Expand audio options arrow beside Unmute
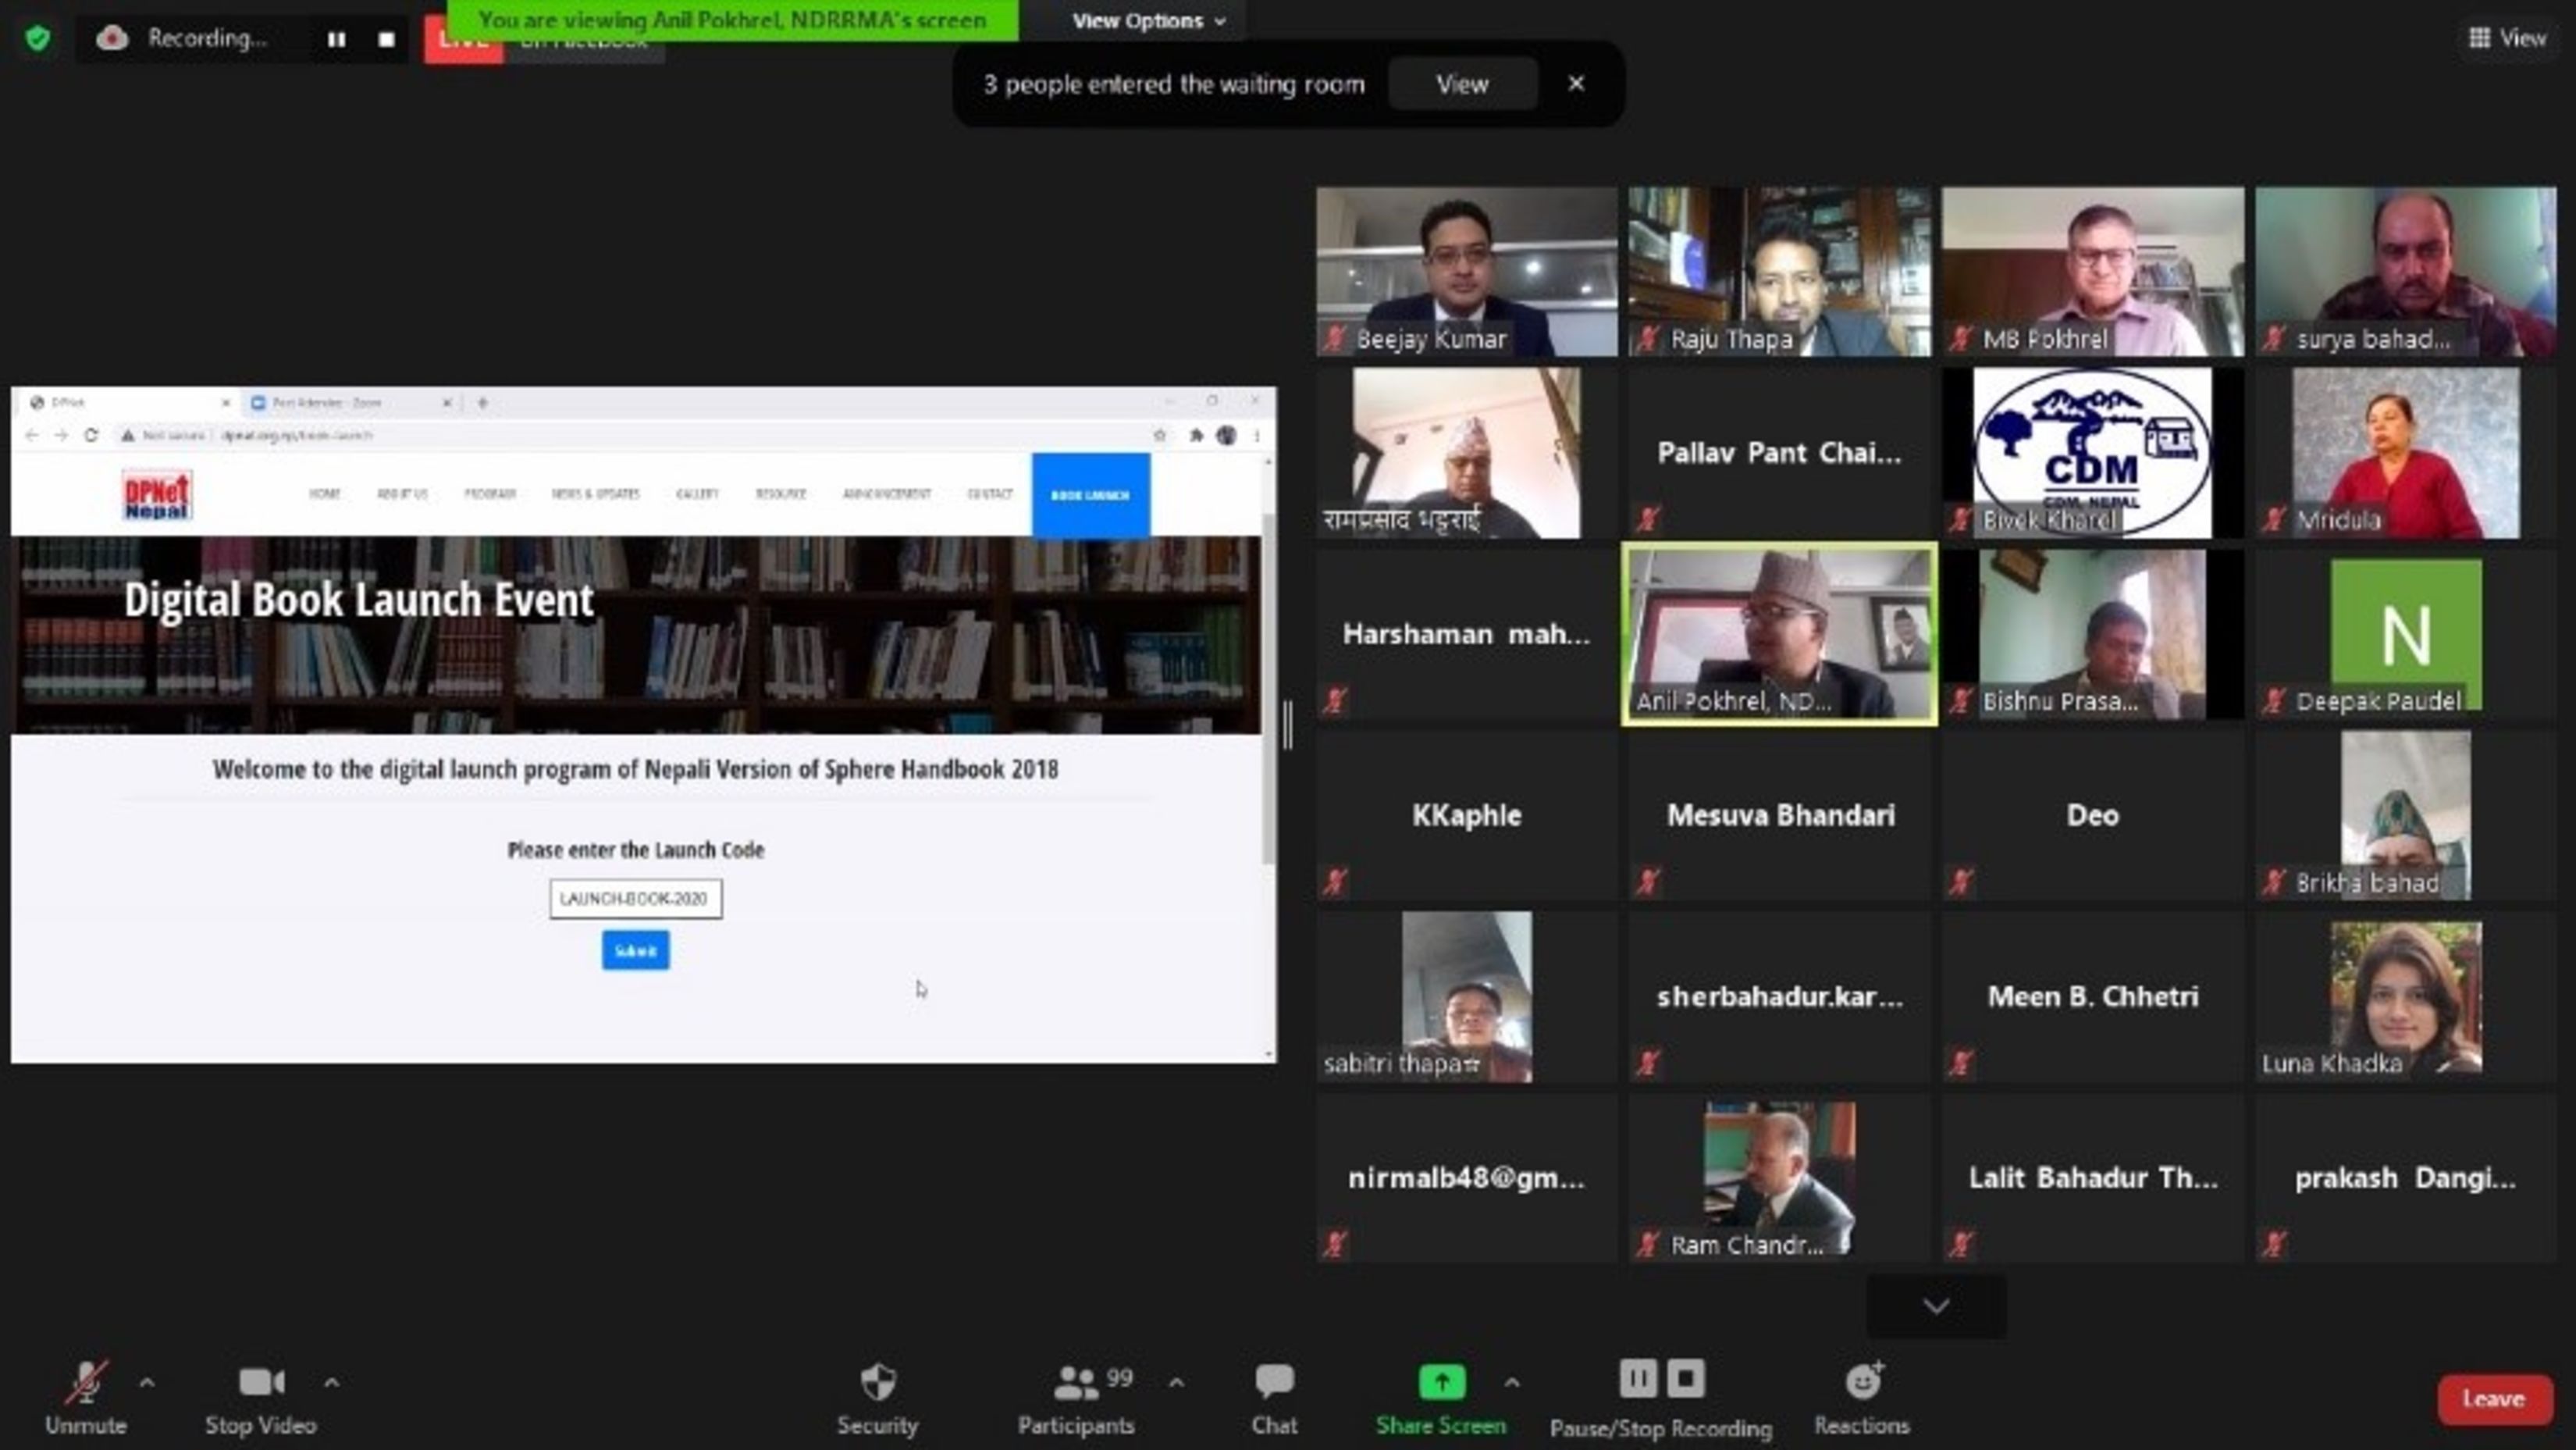The width and height of the screenshot is (2576, 1450). point(147,1383)
